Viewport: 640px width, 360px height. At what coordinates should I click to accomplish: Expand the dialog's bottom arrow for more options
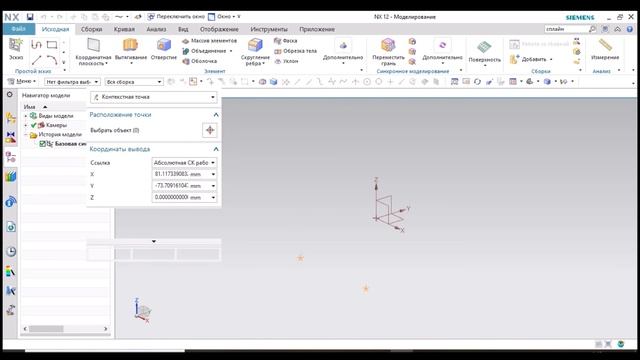point(153,242)
